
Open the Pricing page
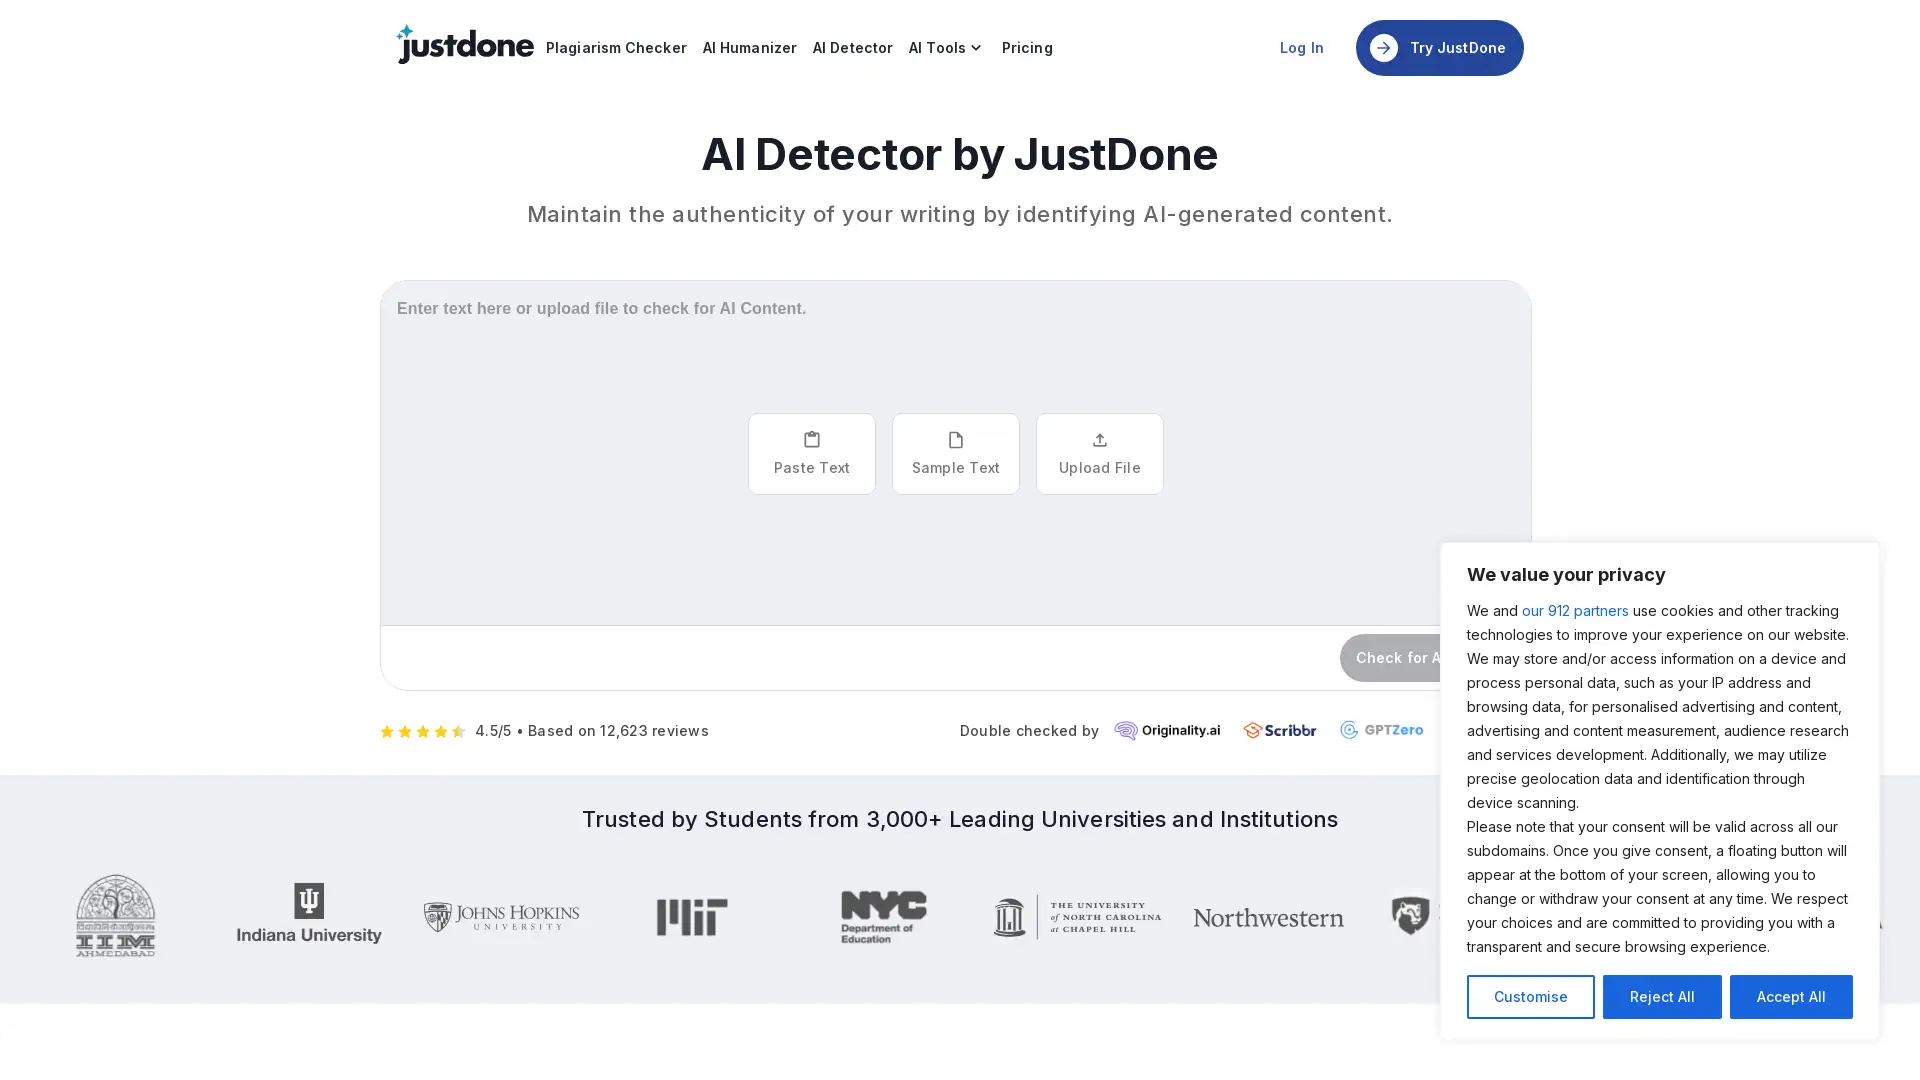tap(1027, 48)
